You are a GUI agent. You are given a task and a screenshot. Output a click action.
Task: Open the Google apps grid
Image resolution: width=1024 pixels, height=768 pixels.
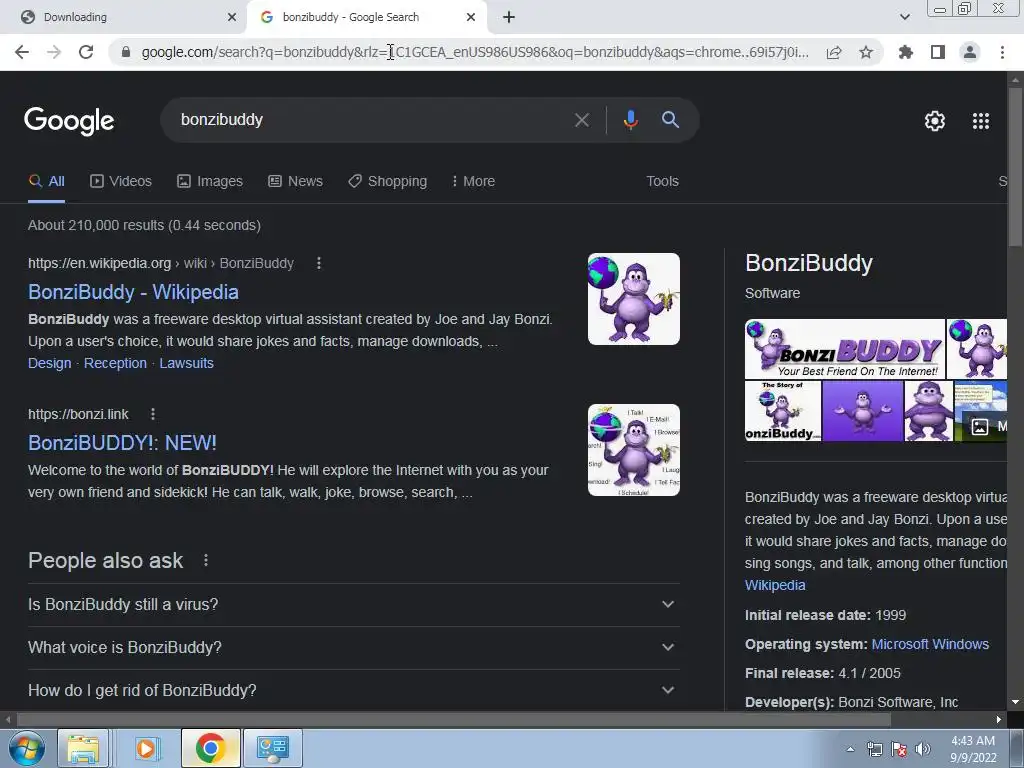coord(981,121)
